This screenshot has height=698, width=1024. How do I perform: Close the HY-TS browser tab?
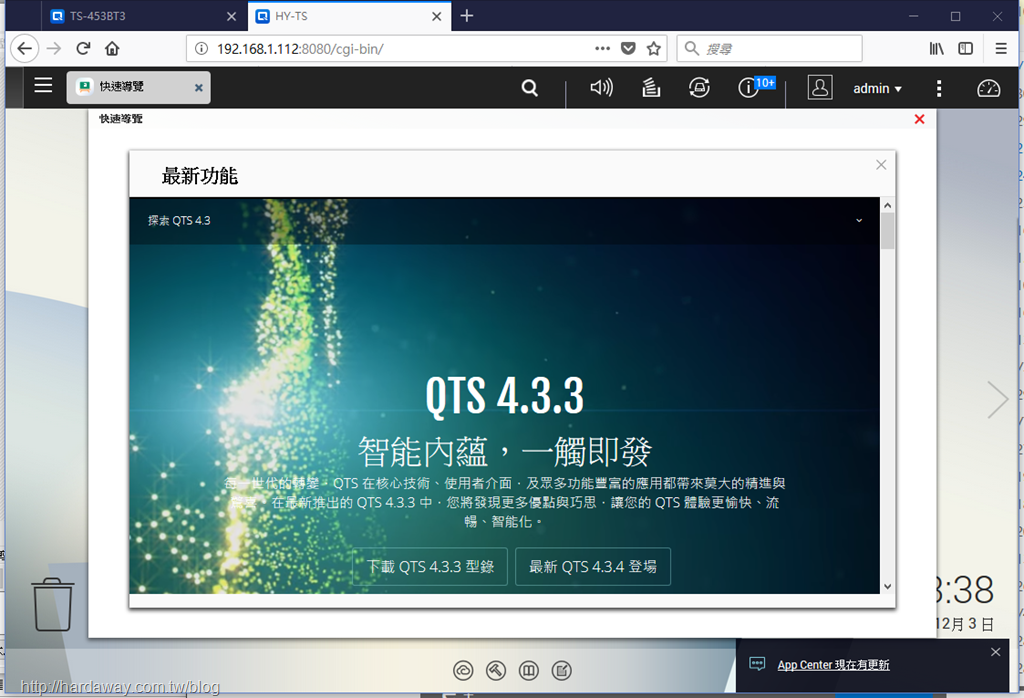click(437, 16)
